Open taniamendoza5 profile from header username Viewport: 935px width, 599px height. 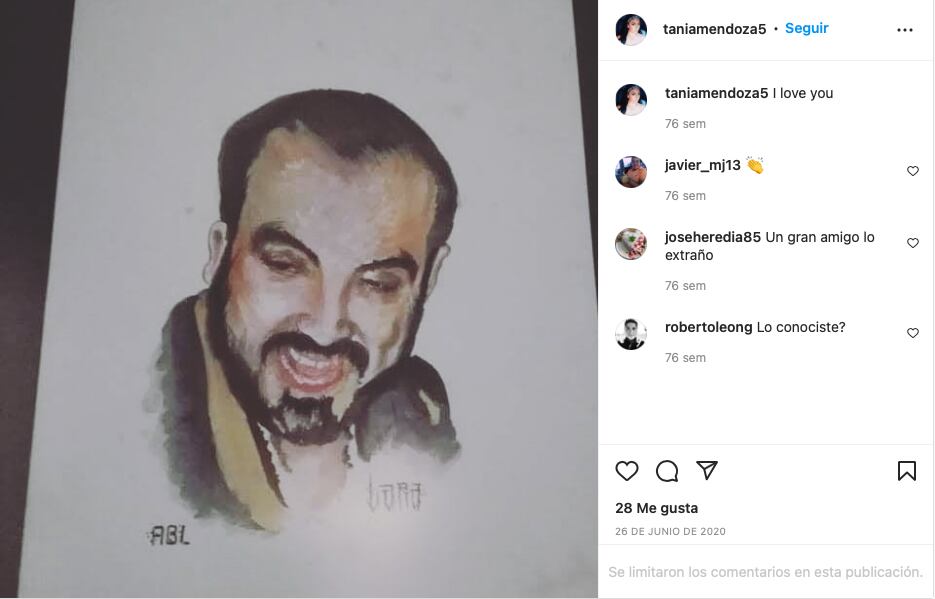point(714,29)
